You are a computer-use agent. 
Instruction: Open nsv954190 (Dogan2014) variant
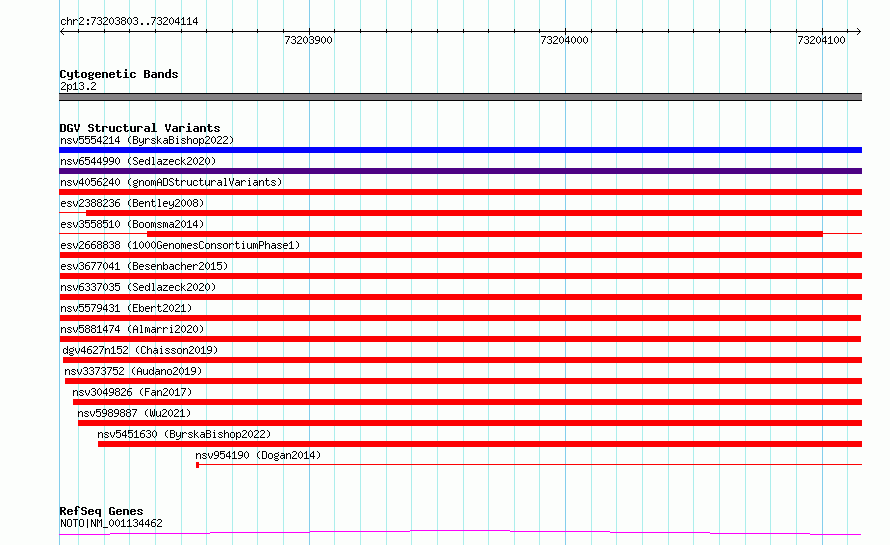(x=258, y=455)
